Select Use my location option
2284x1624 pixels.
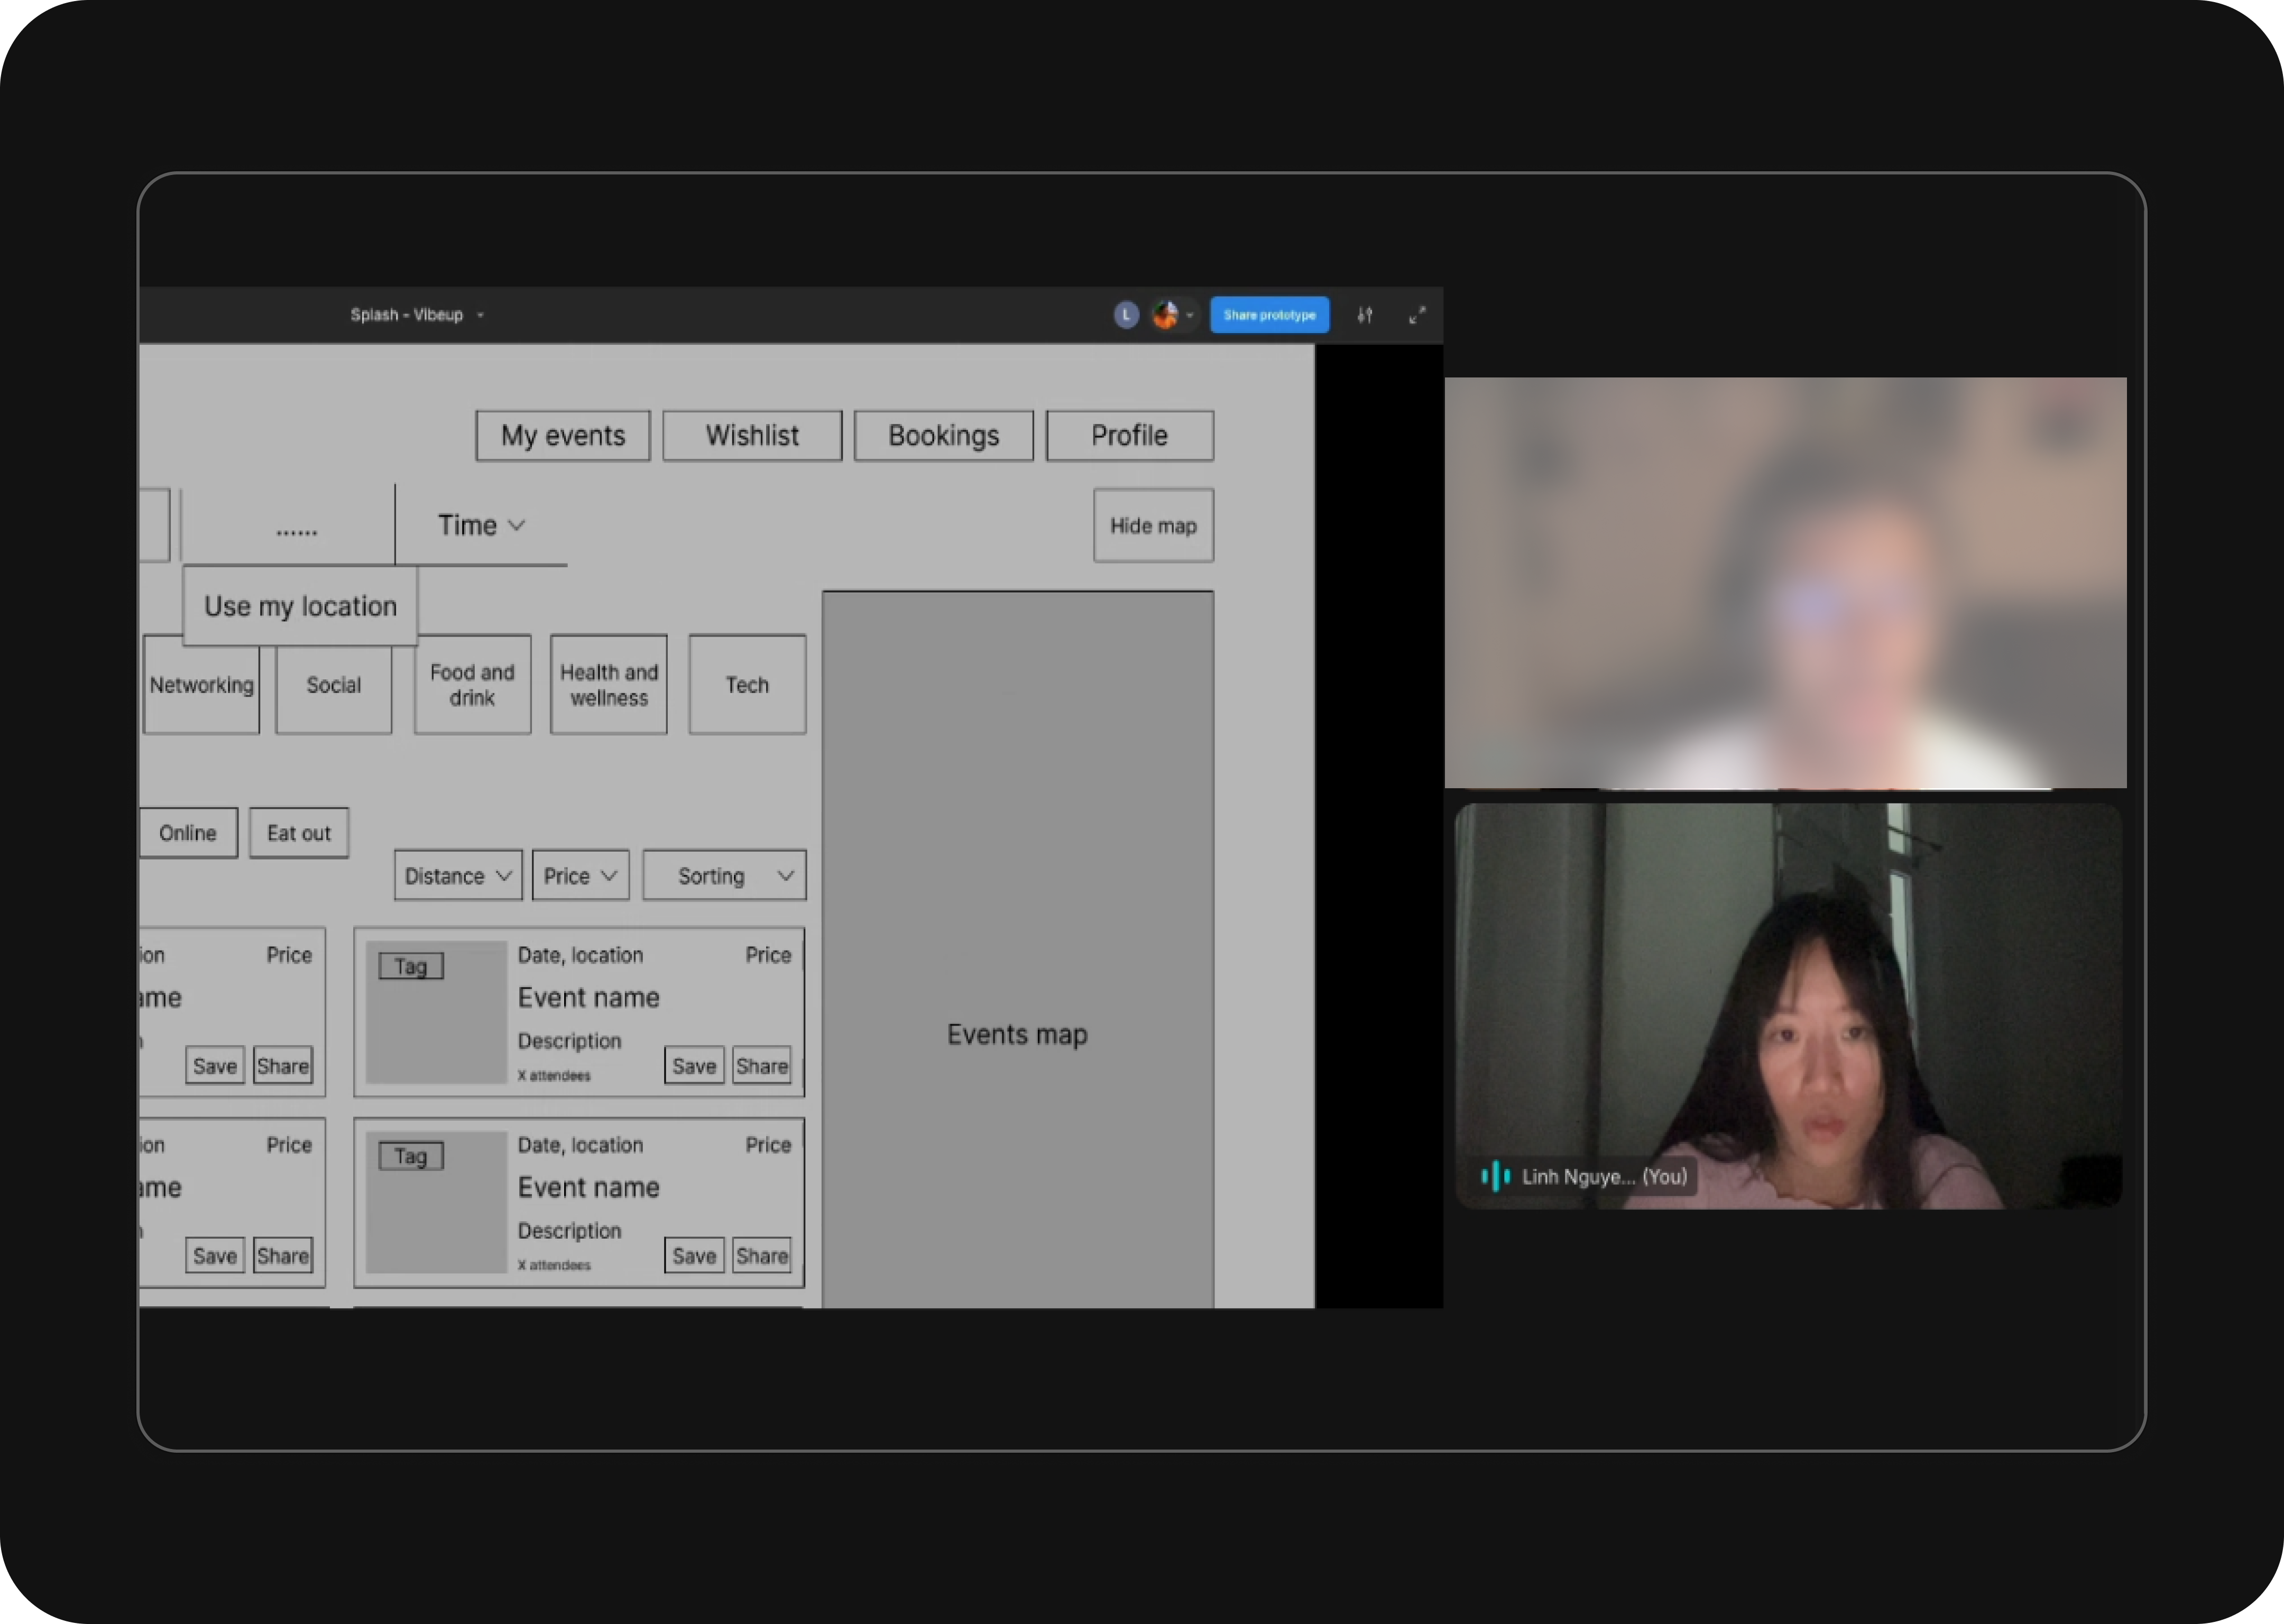[300, 606]
